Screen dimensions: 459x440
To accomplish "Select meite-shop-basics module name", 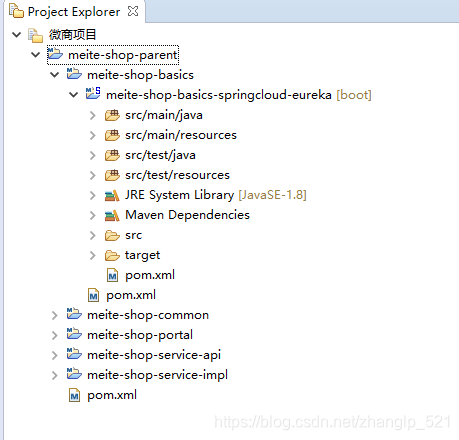I will pyautogui.click(x=140, y=75).
